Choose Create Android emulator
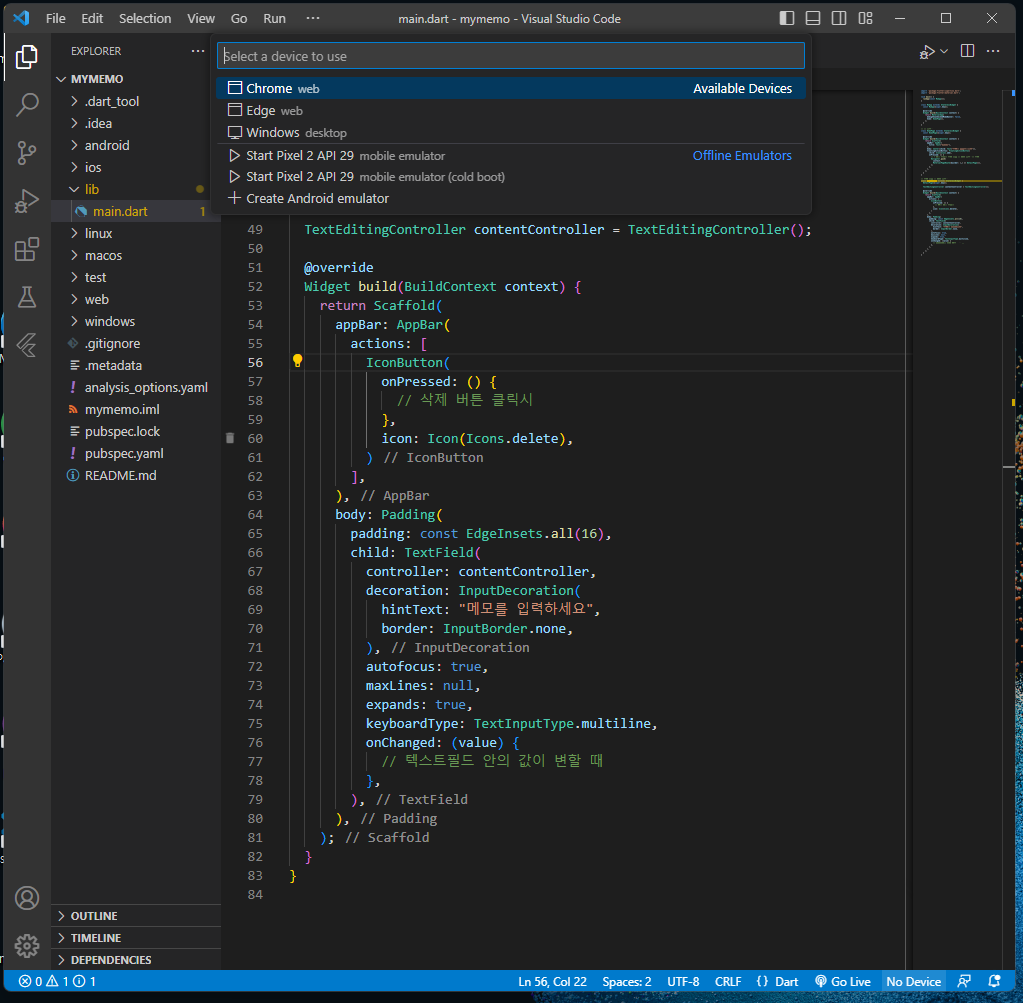 (x=511, y=198)
